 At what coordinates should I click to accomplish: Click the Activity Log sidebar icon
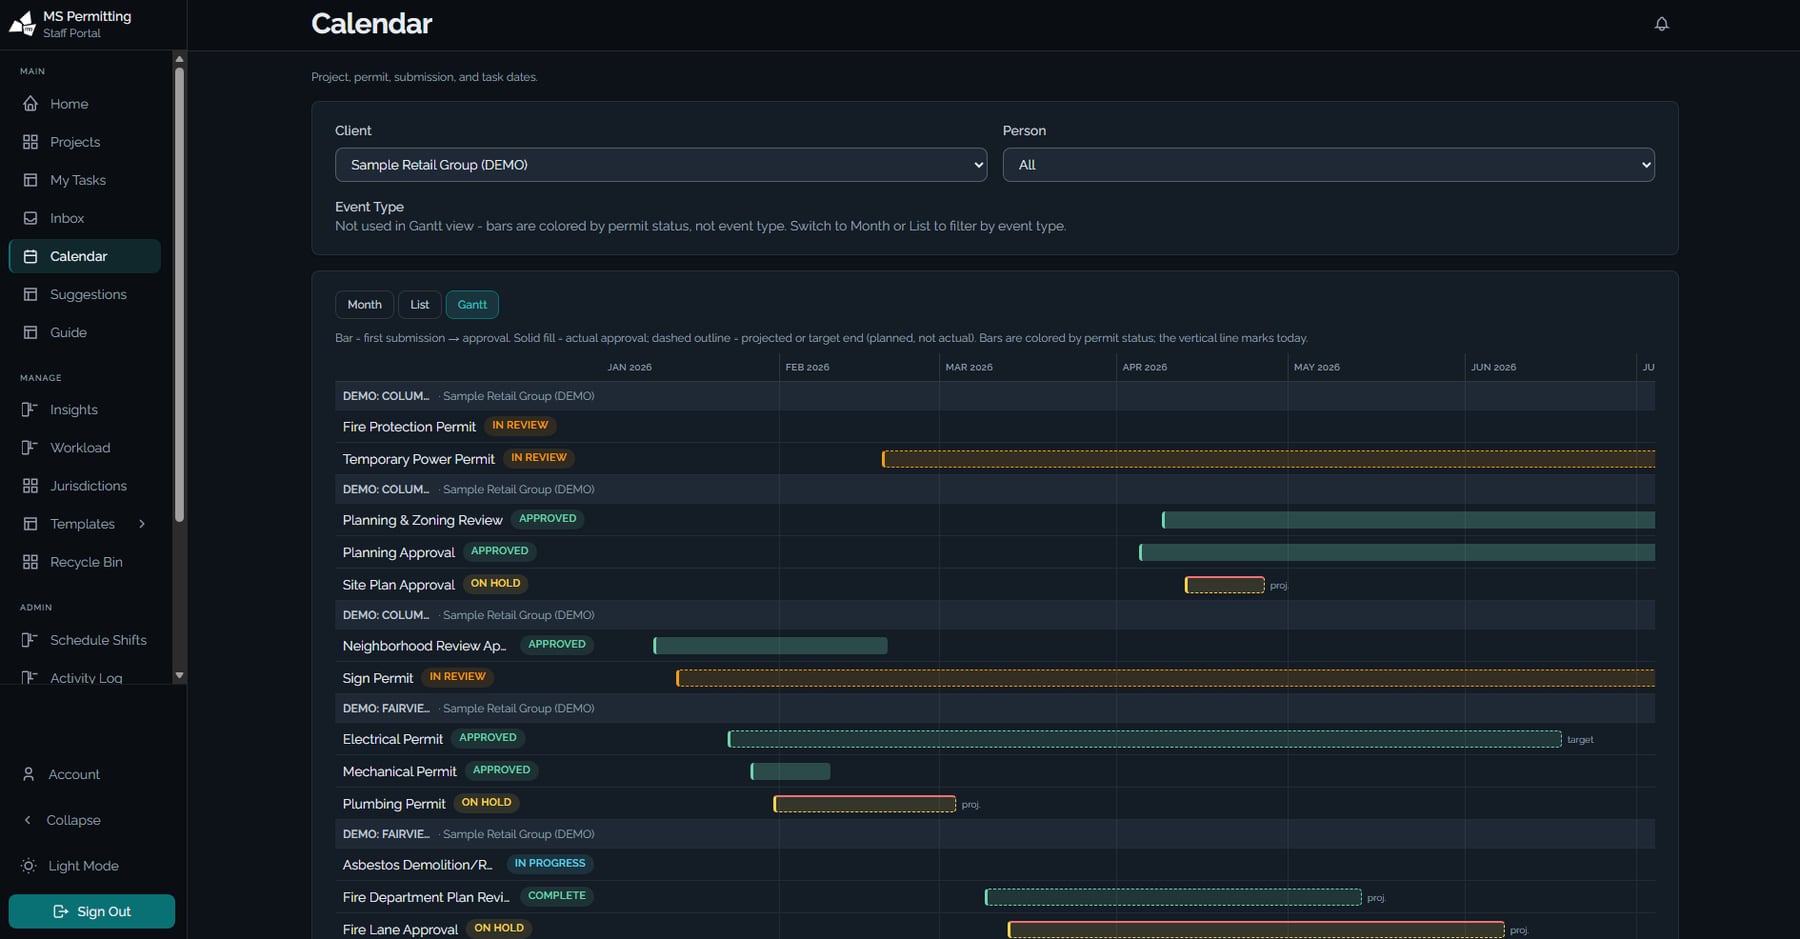pyautogui.click(x=30, y=678)
